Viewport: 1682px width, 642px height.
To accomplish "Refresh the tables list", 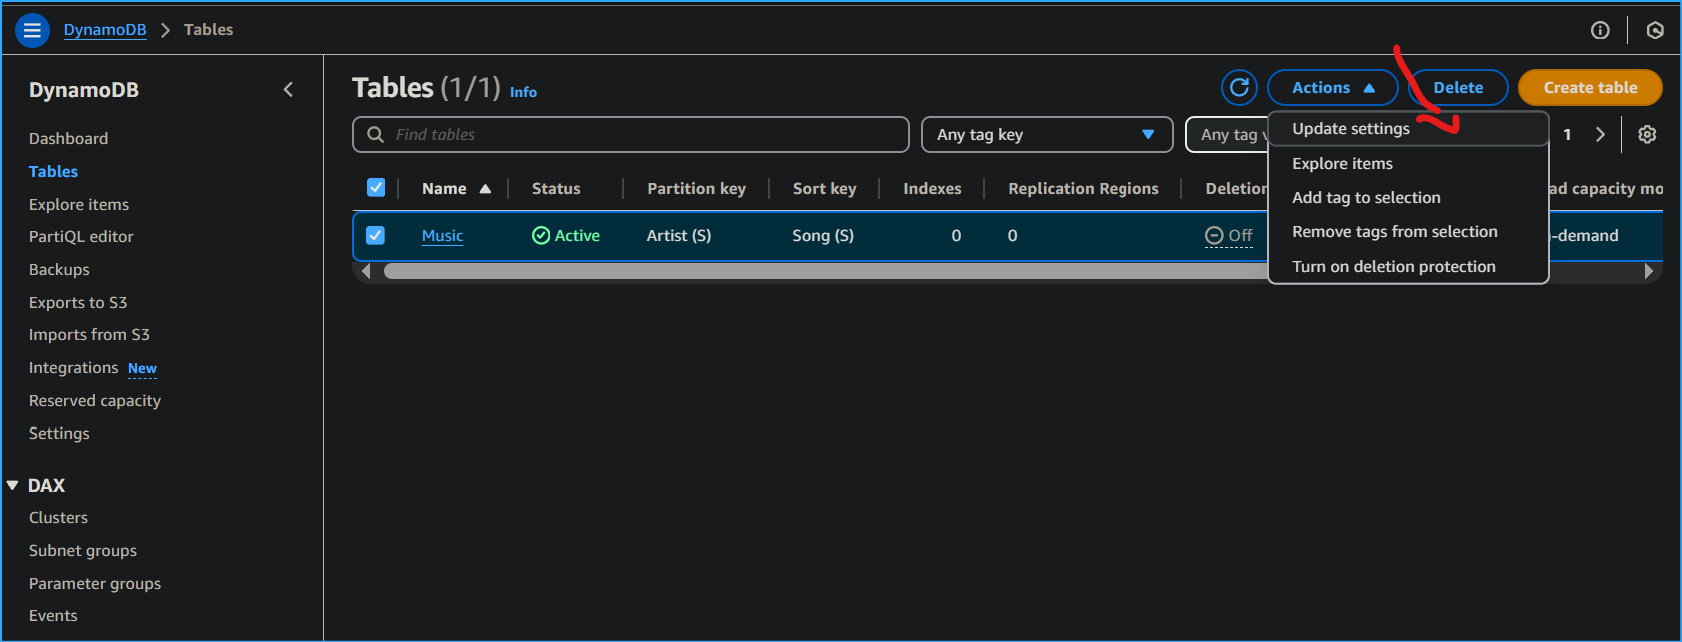I will (x=1239, y=87).
